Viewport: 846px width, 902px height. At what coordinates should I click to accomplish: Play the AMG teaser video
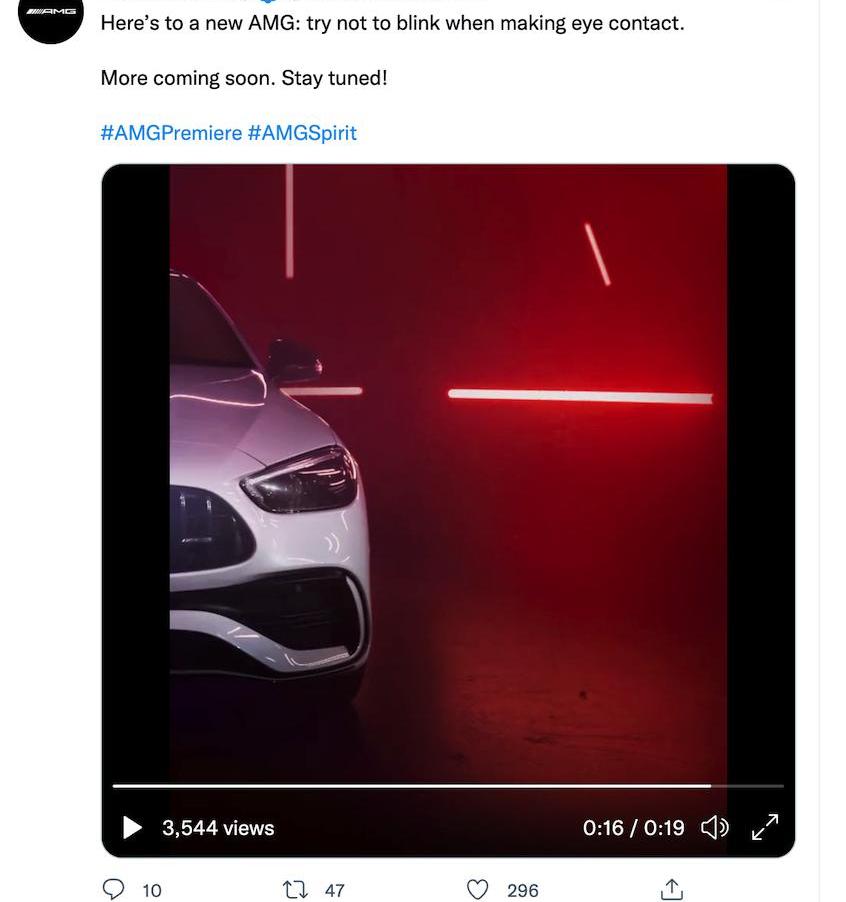tap(132, 828)
